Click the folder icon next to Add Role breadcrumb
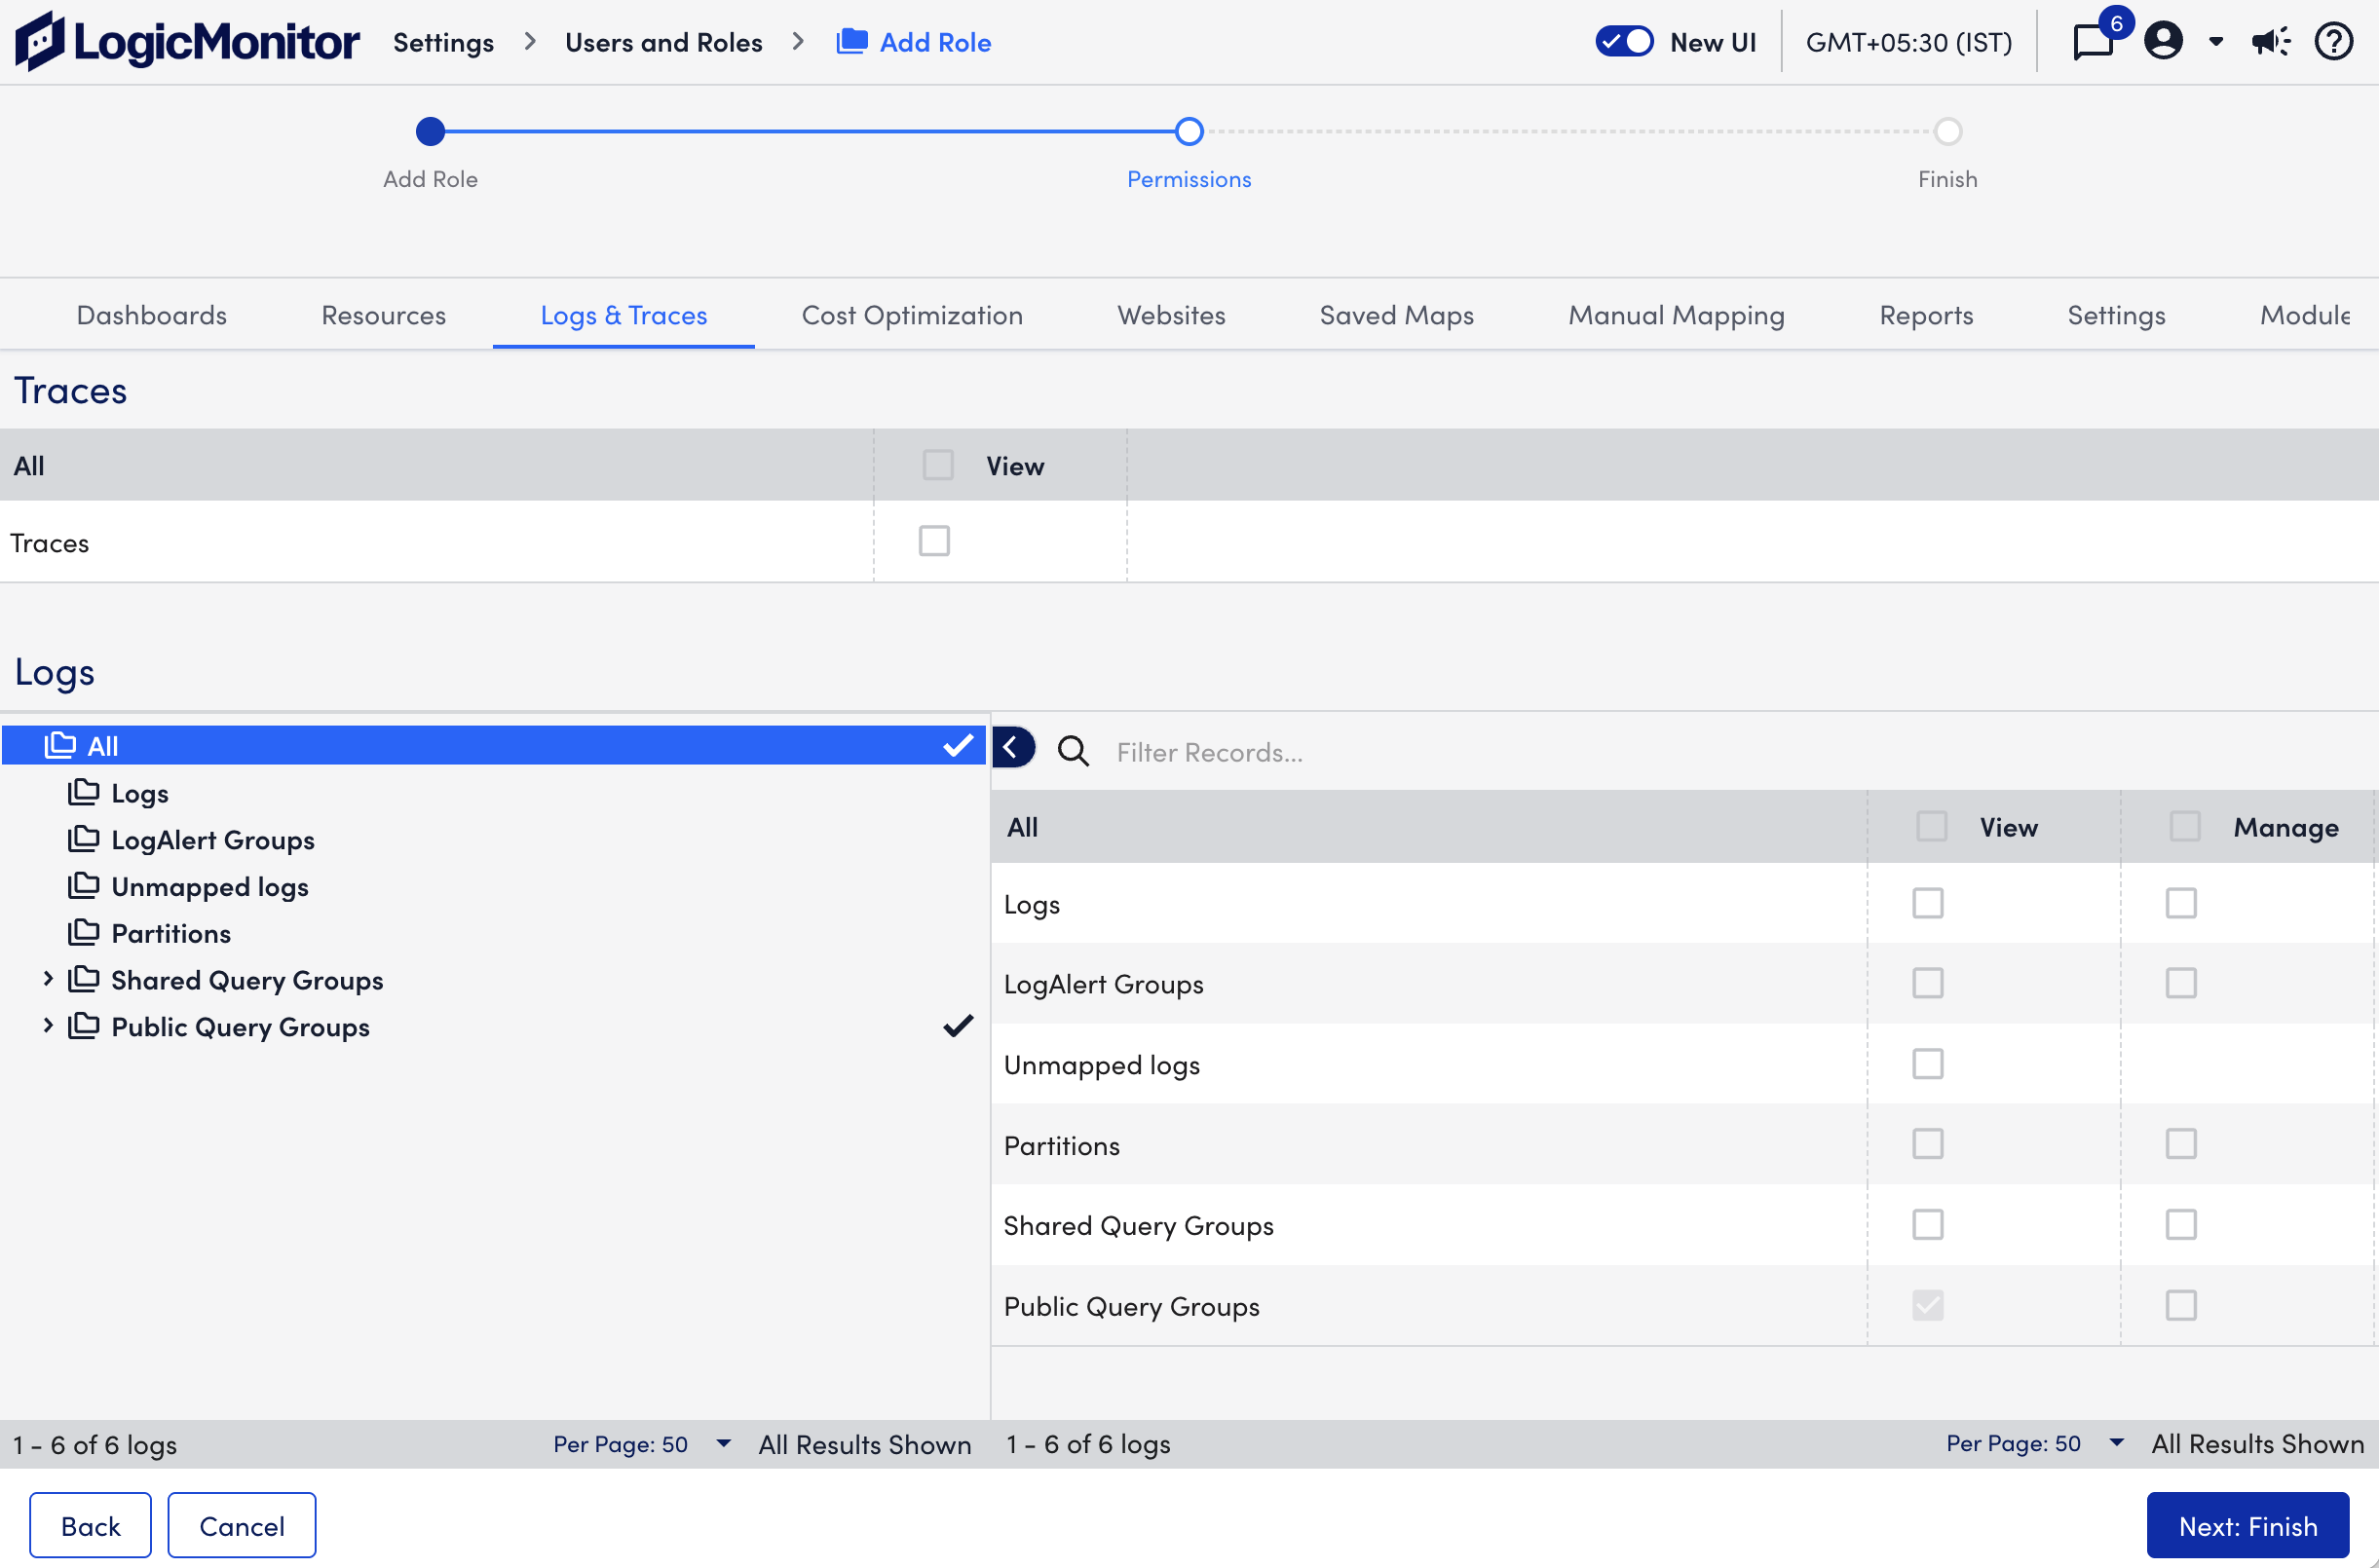The image size is (2379, 1568). pyautogui.click(x=852, y=42)
